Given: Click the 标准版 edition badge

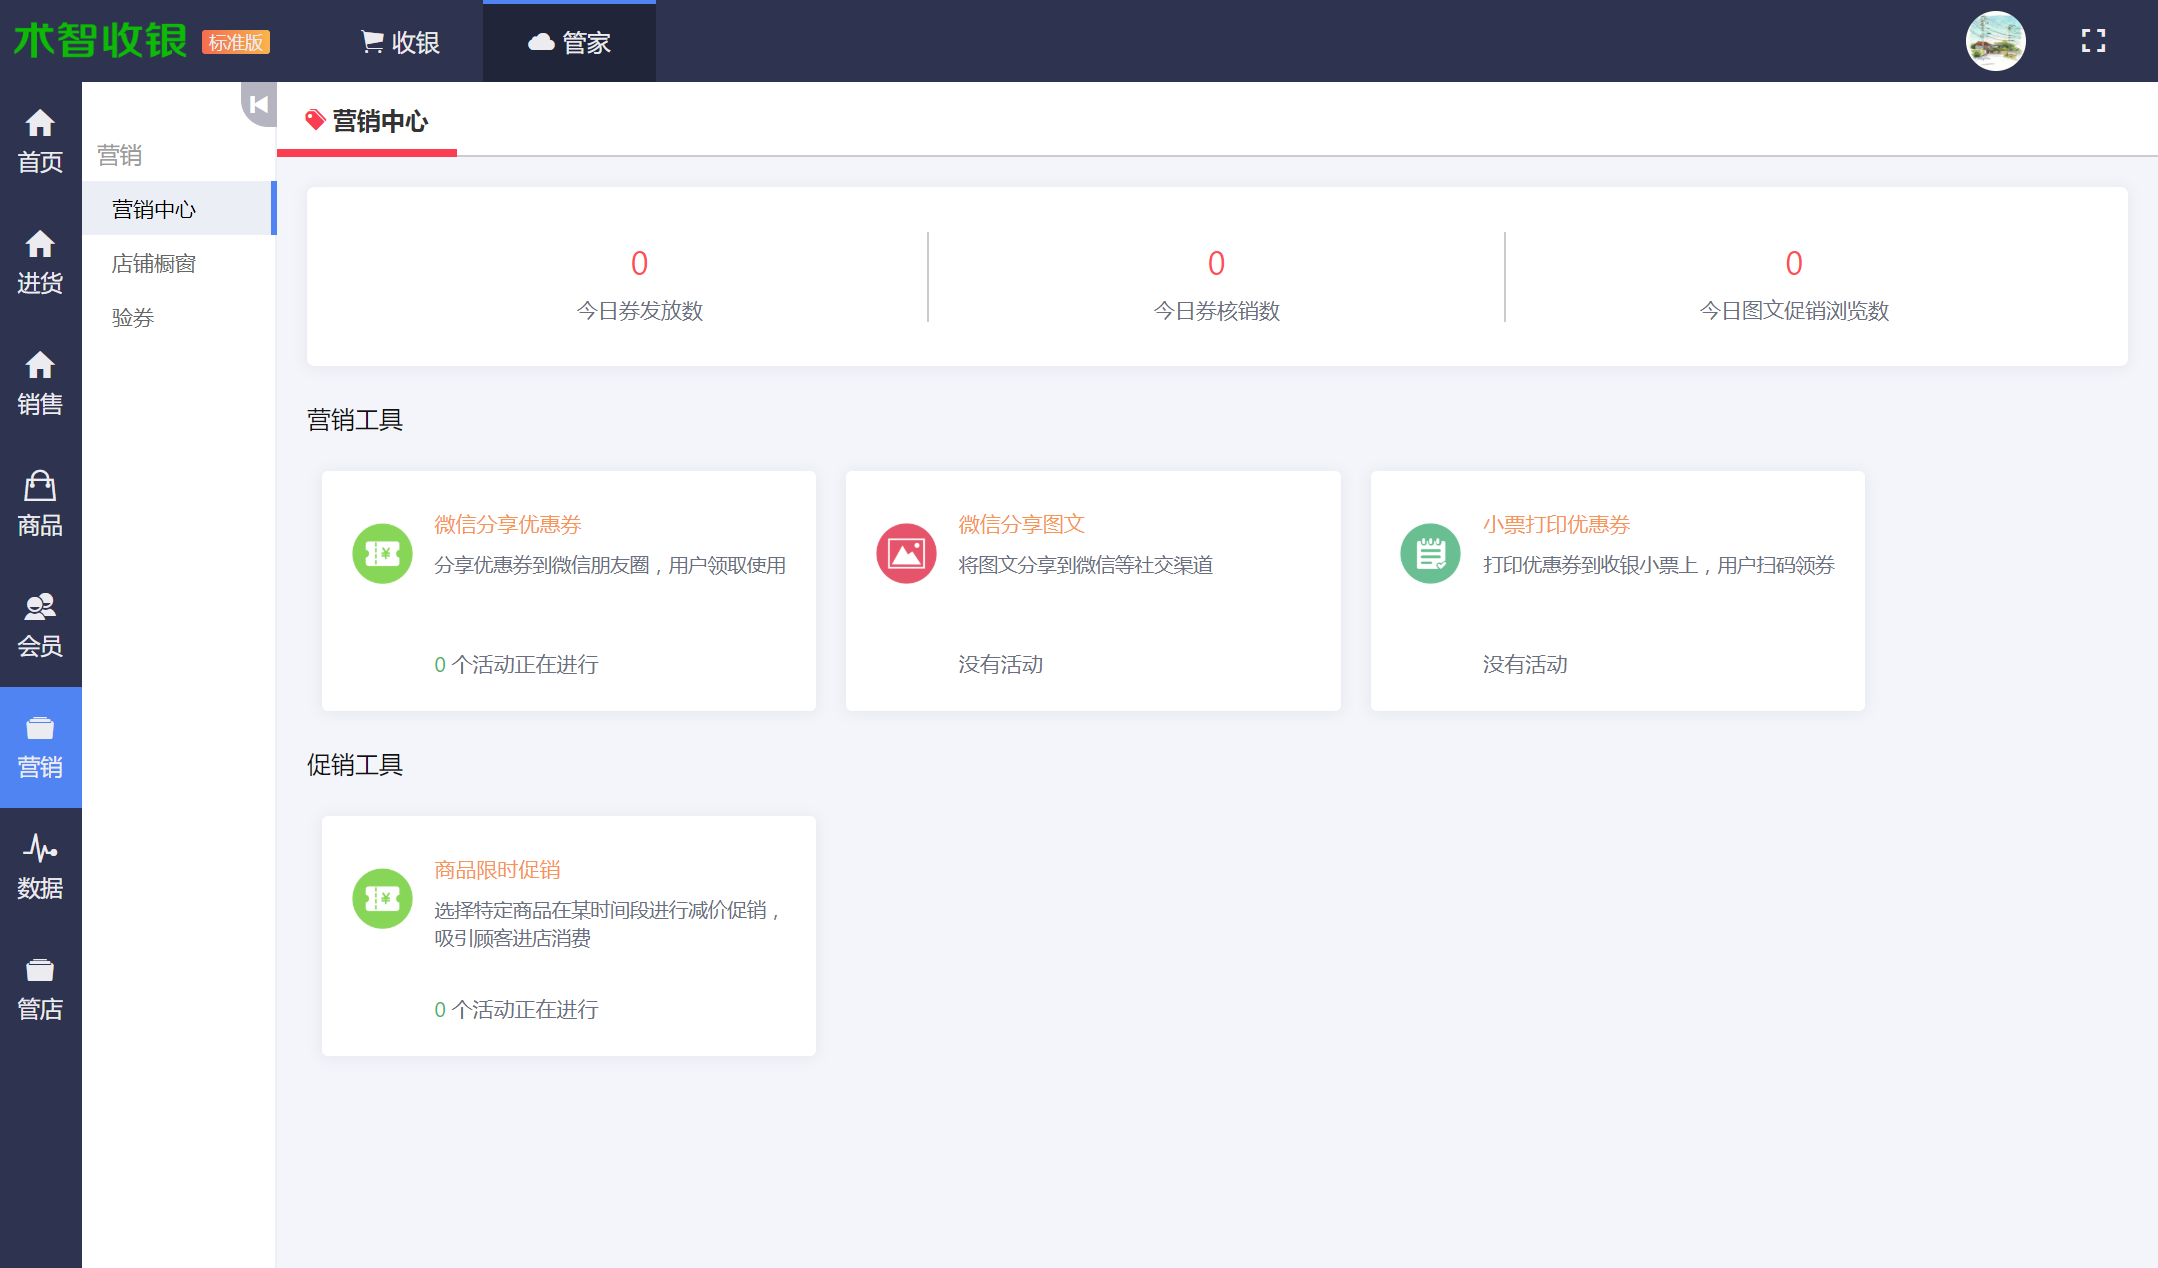Looking at the screenshot, I should pos(236,42).
